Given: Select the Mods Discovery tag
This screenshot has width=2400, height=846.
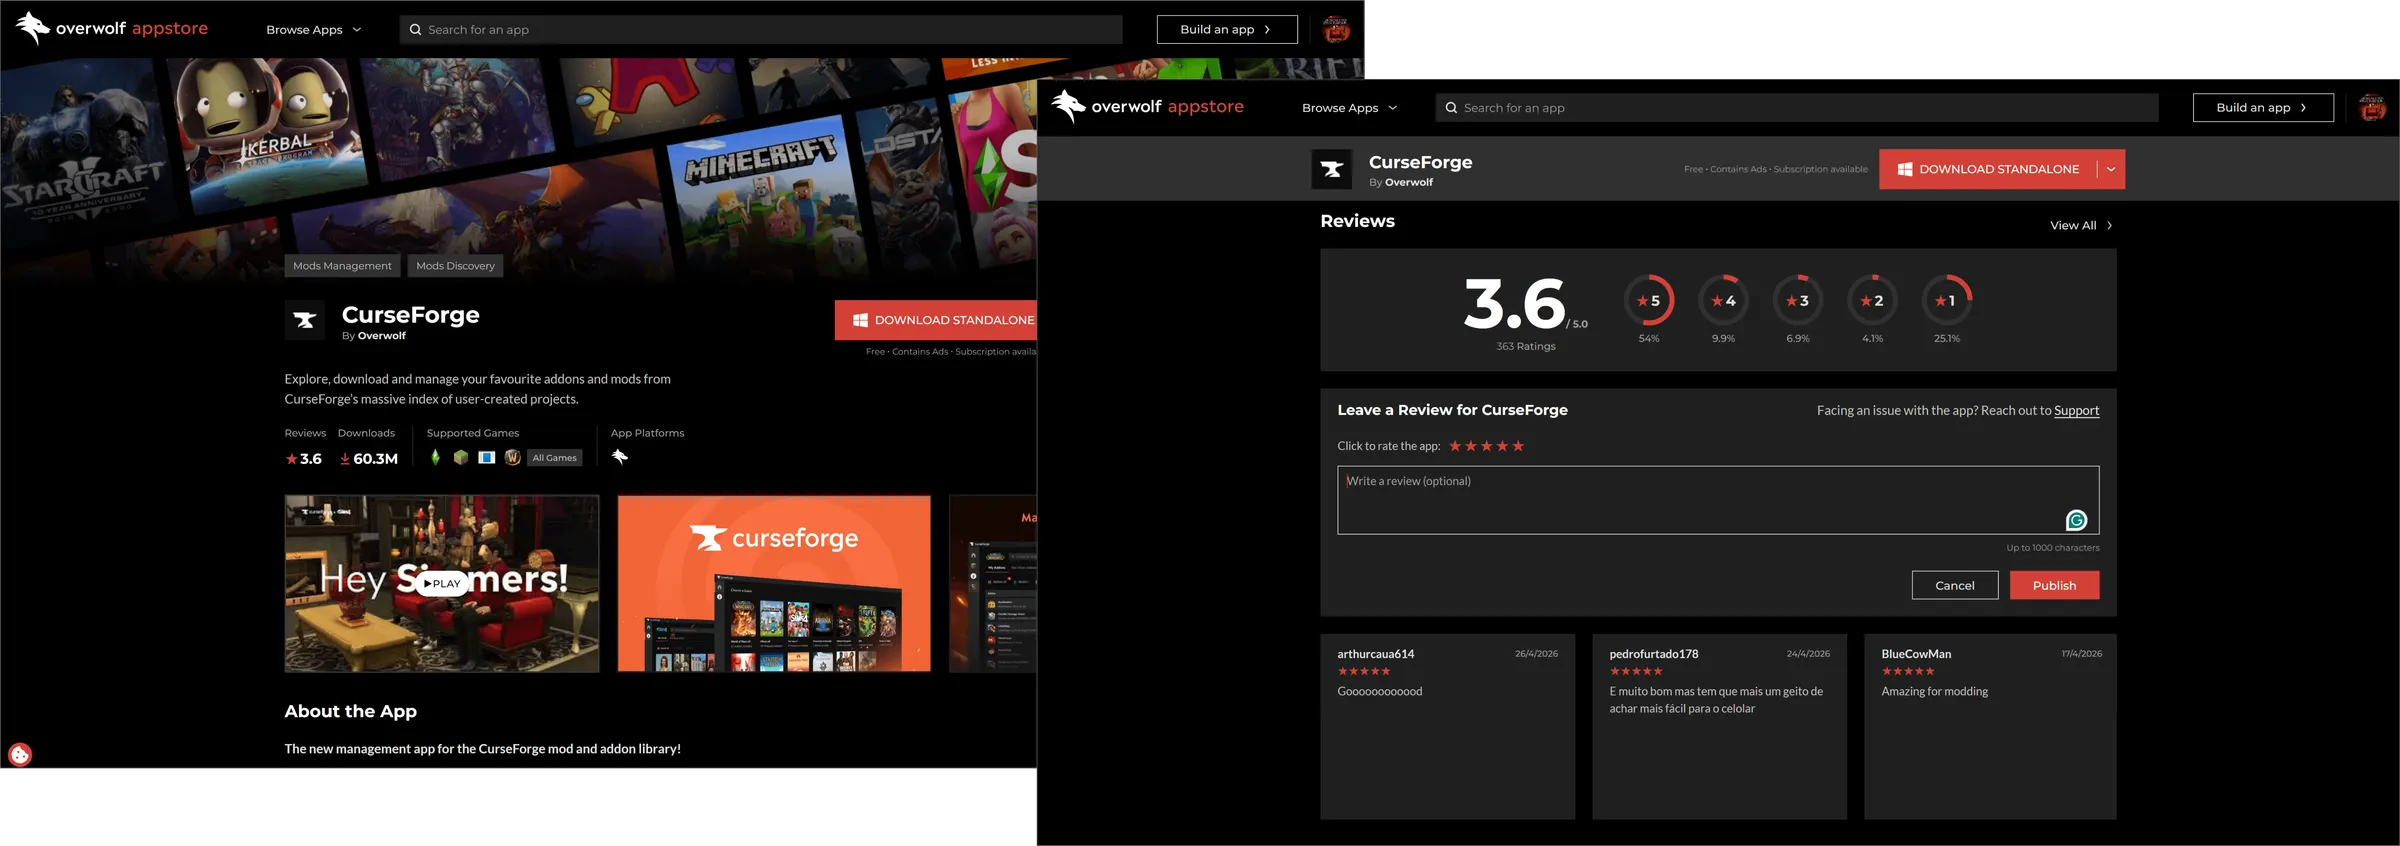Looking at the screenshot, I should click(x=455, y=266).
